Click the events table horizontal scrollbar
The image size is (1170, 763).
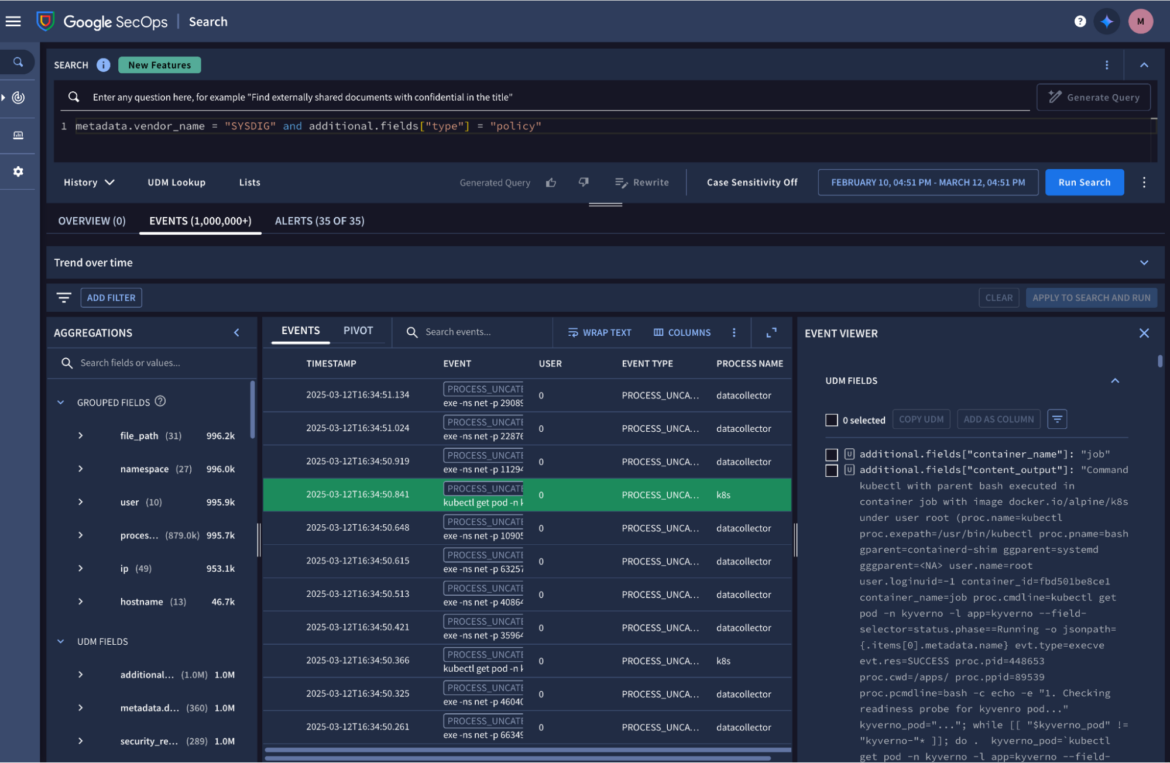pyautogui.click(x=528, y=750)
